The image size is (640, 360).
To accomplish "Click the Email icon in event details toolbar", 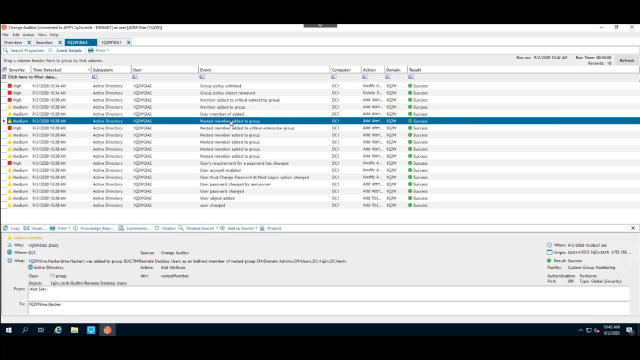I will [27, 228].
